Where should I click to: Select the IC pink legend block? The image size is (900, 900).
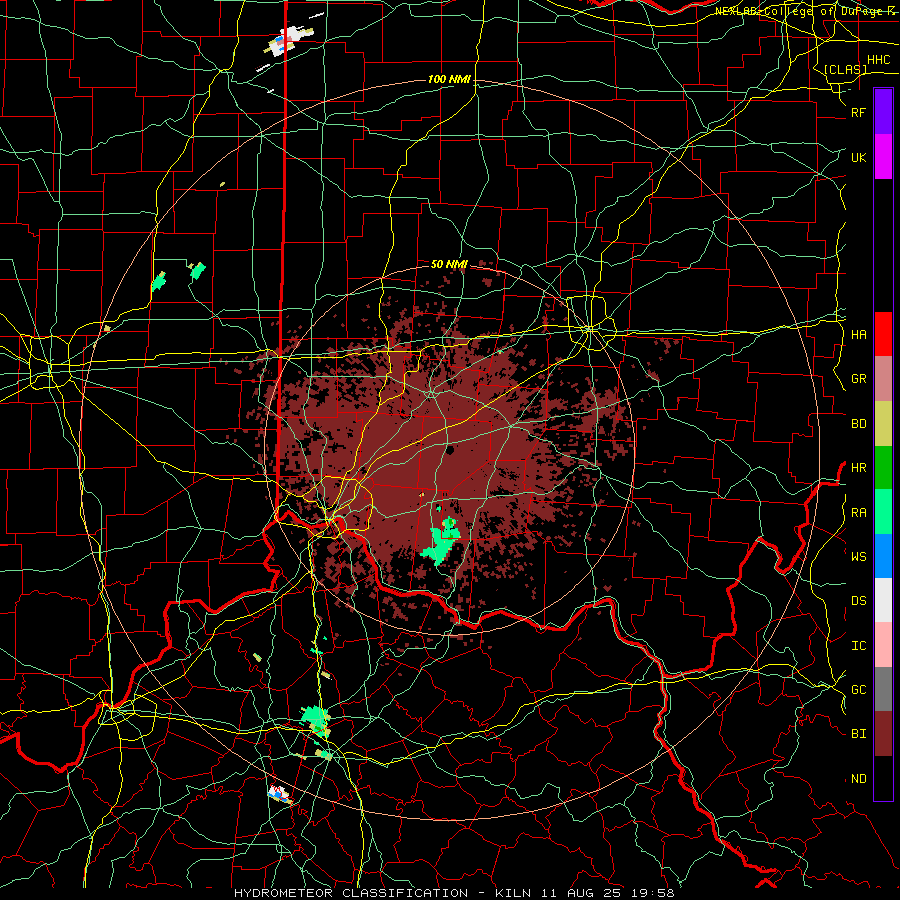pos(883,645)
